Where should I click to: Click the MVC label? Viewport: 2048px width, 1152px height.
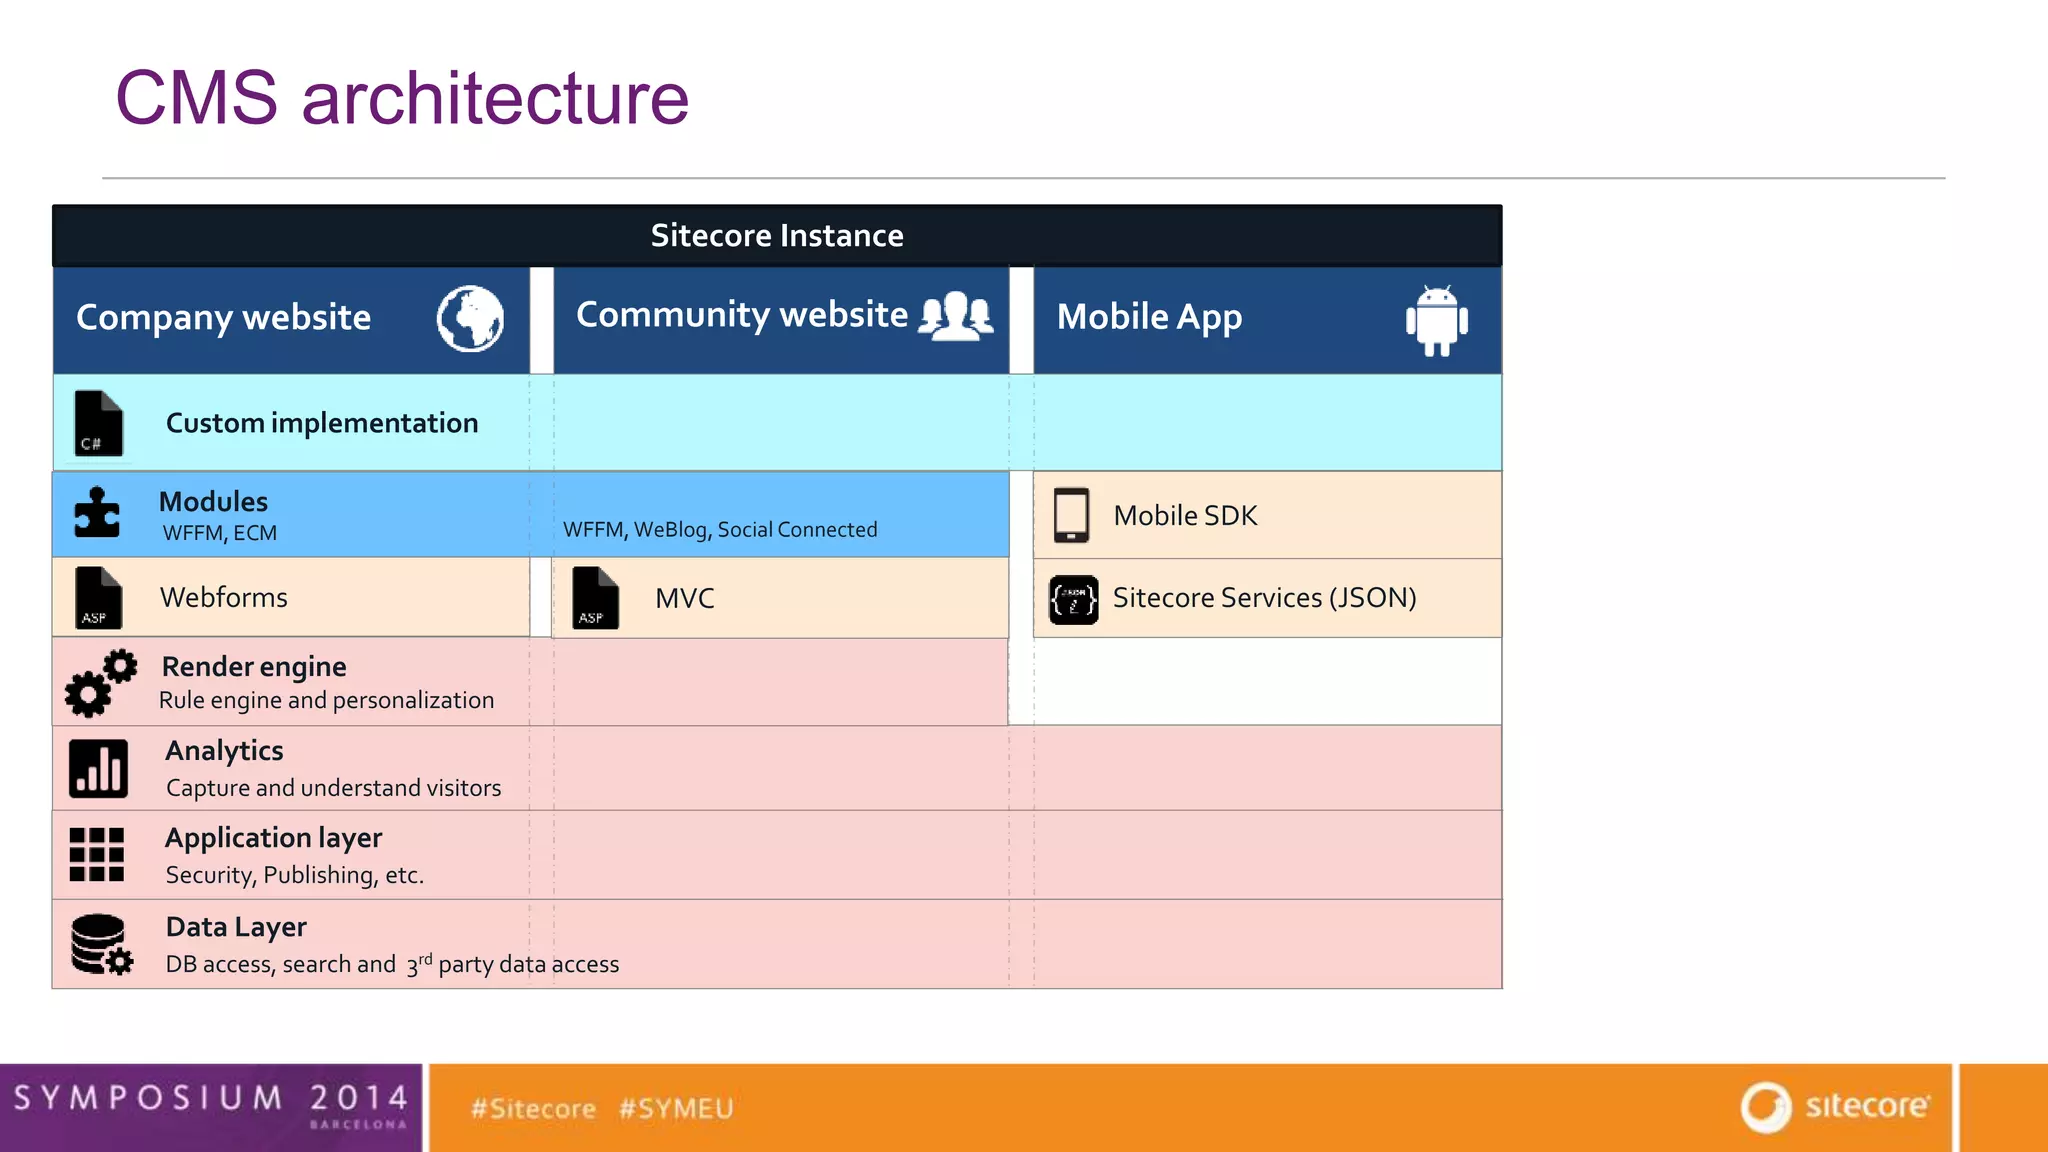click(x=685, y=599)
